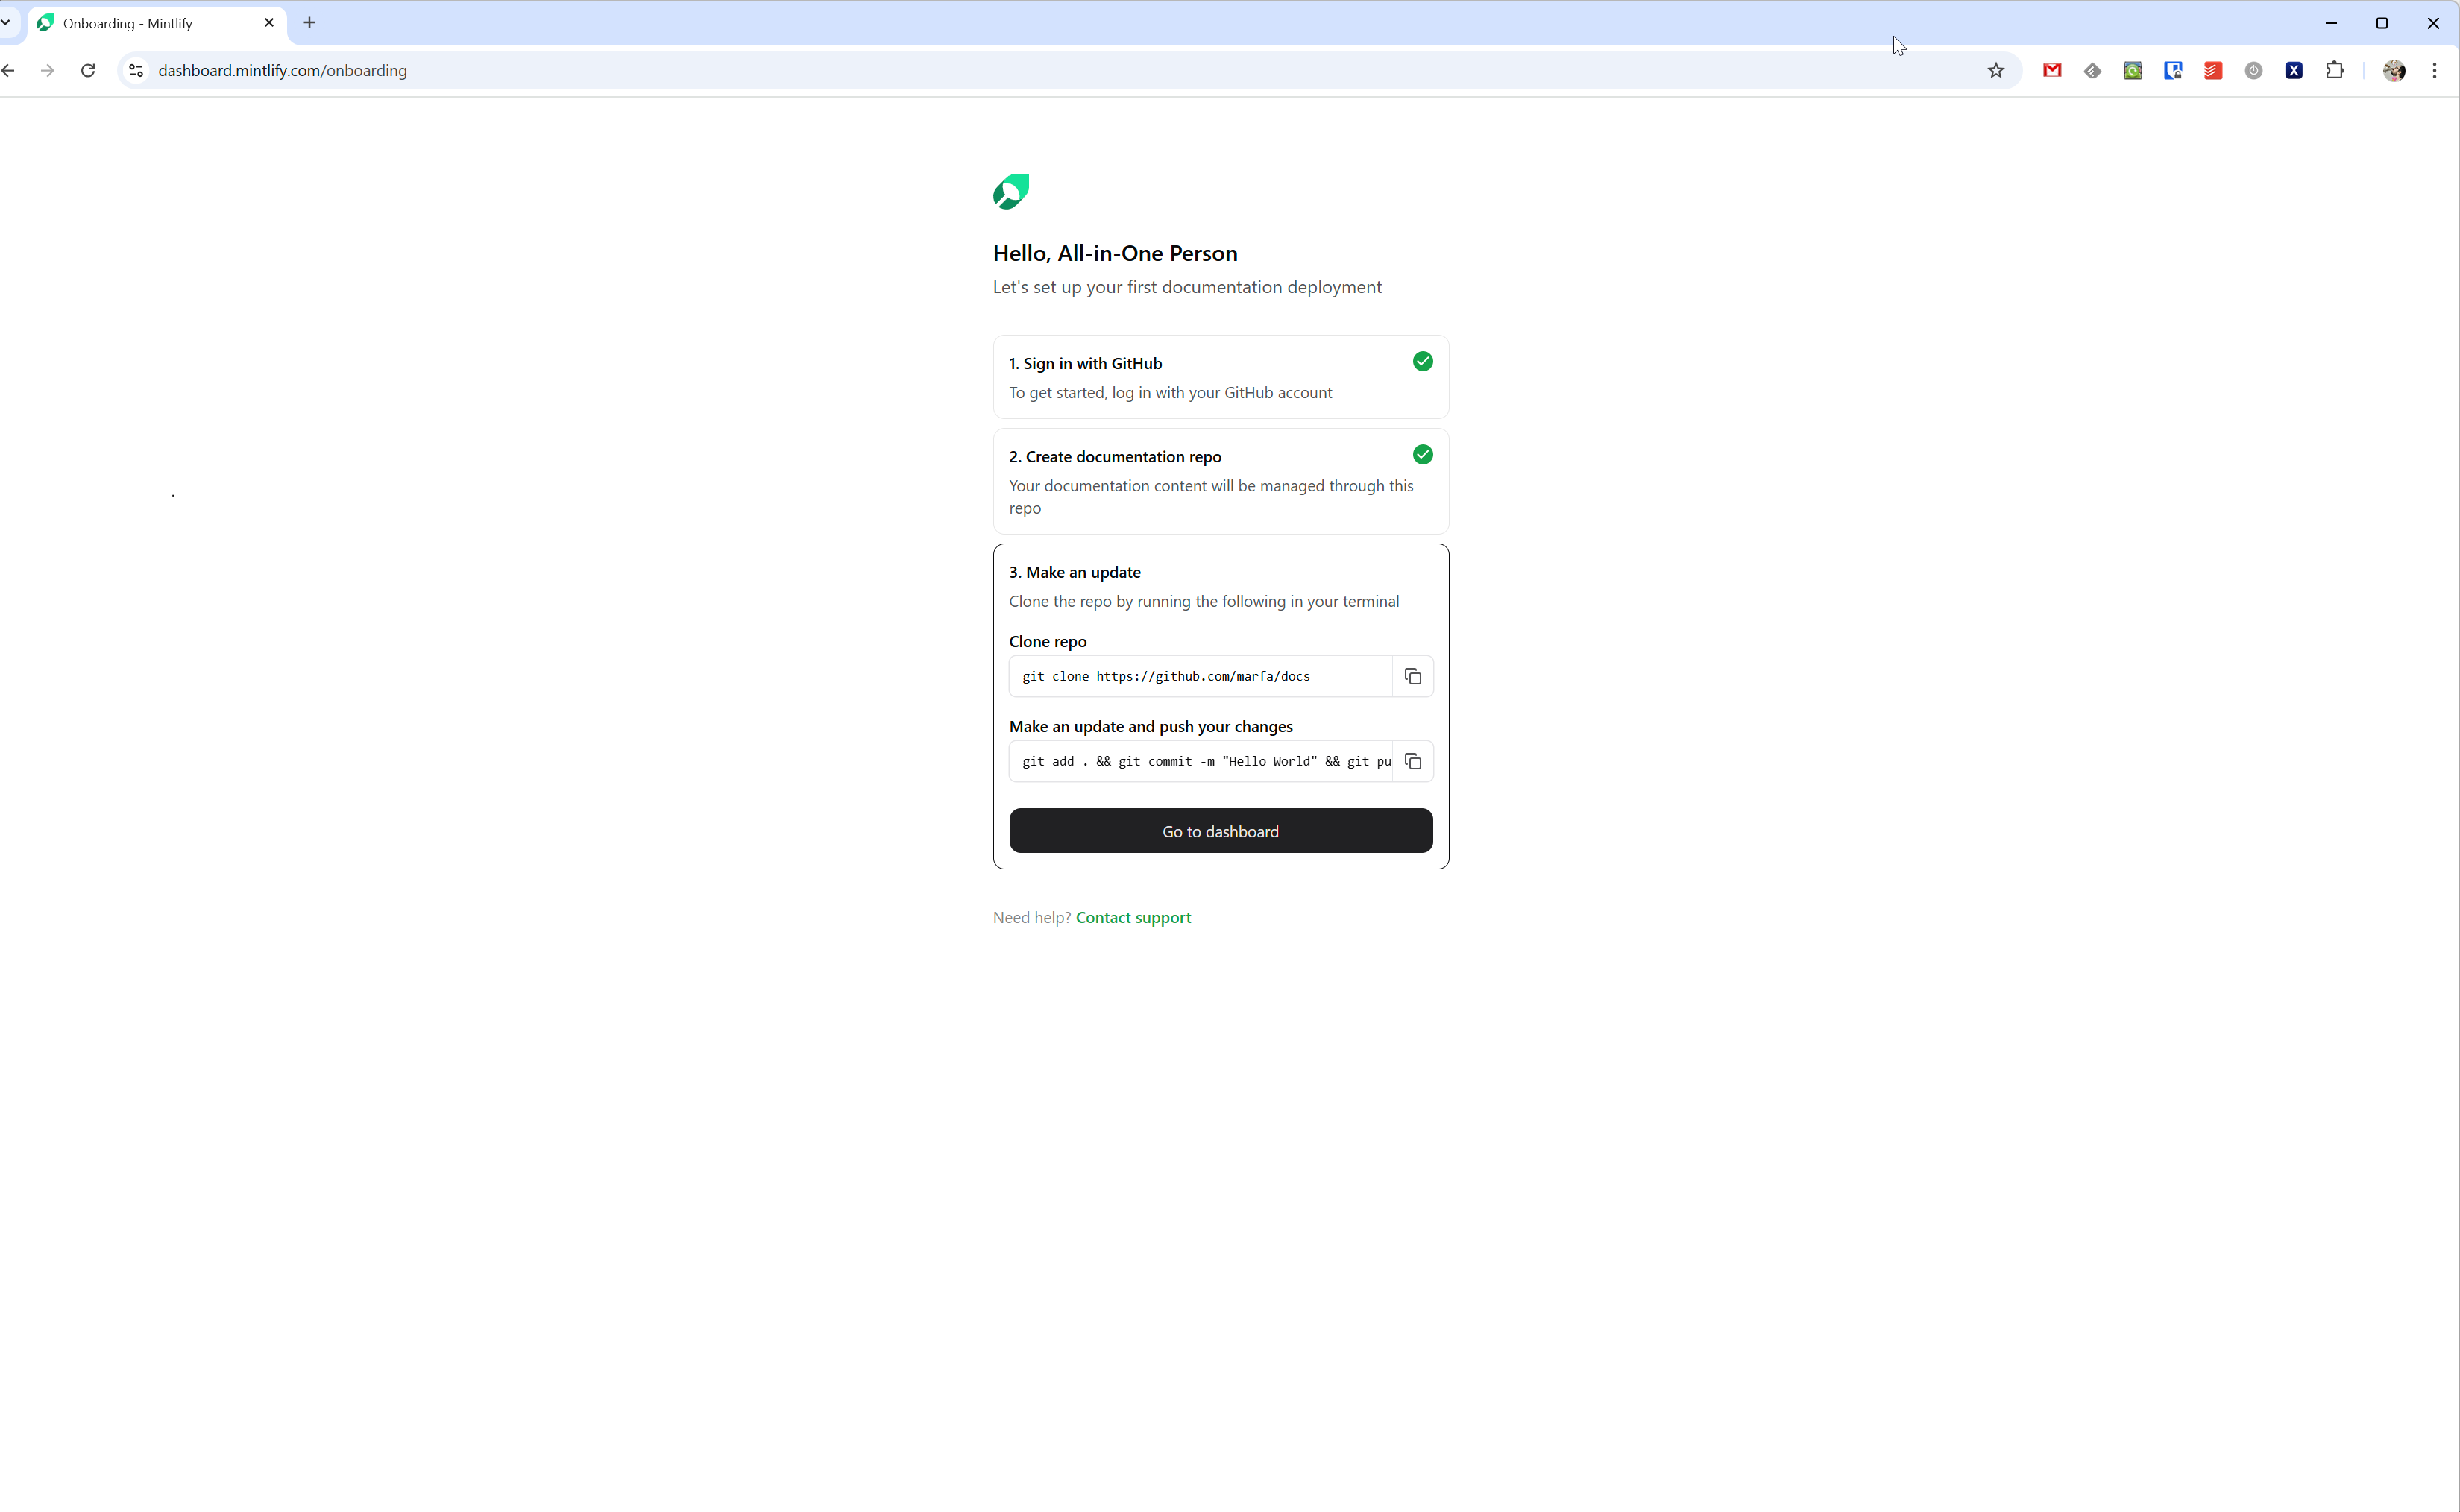Follow the Contact support link
The height and width of the screenshot is (1512, 2460).
[1133, 918]
